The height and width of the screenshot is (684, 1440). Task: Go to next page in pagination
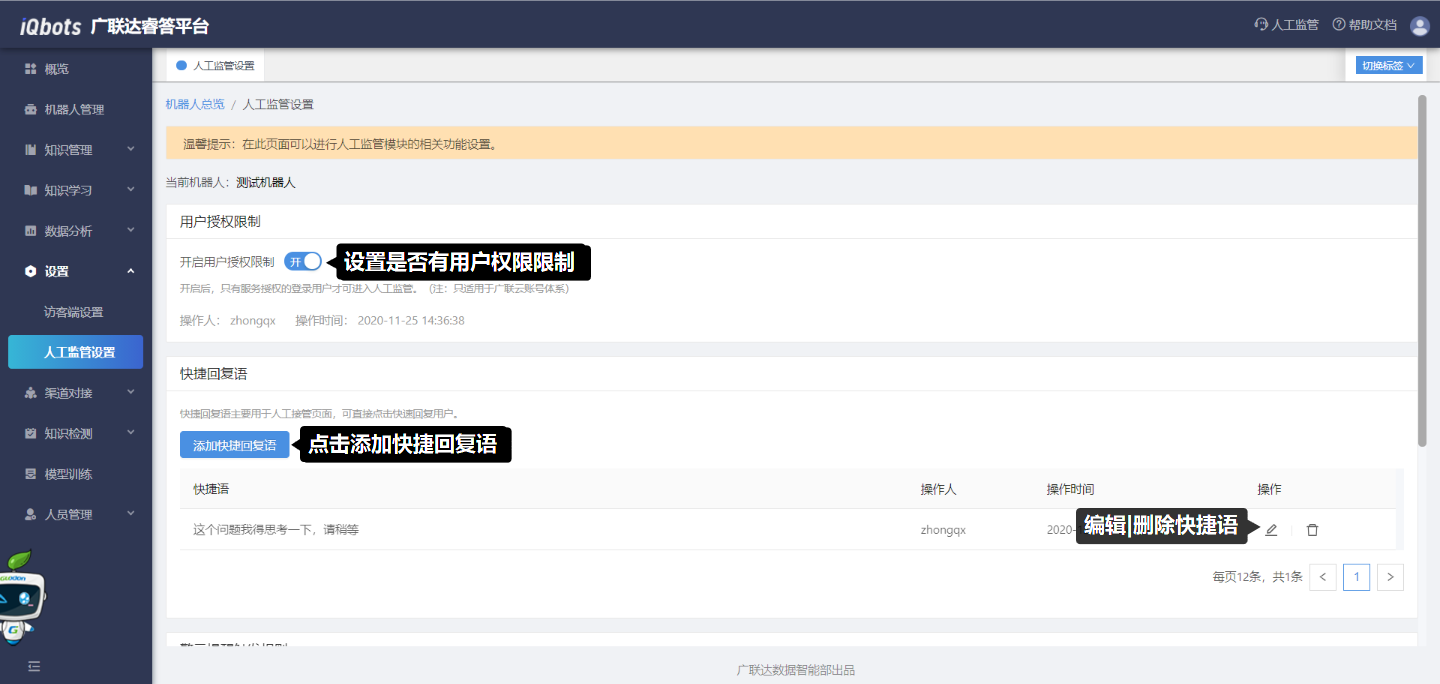[1390, 577]
